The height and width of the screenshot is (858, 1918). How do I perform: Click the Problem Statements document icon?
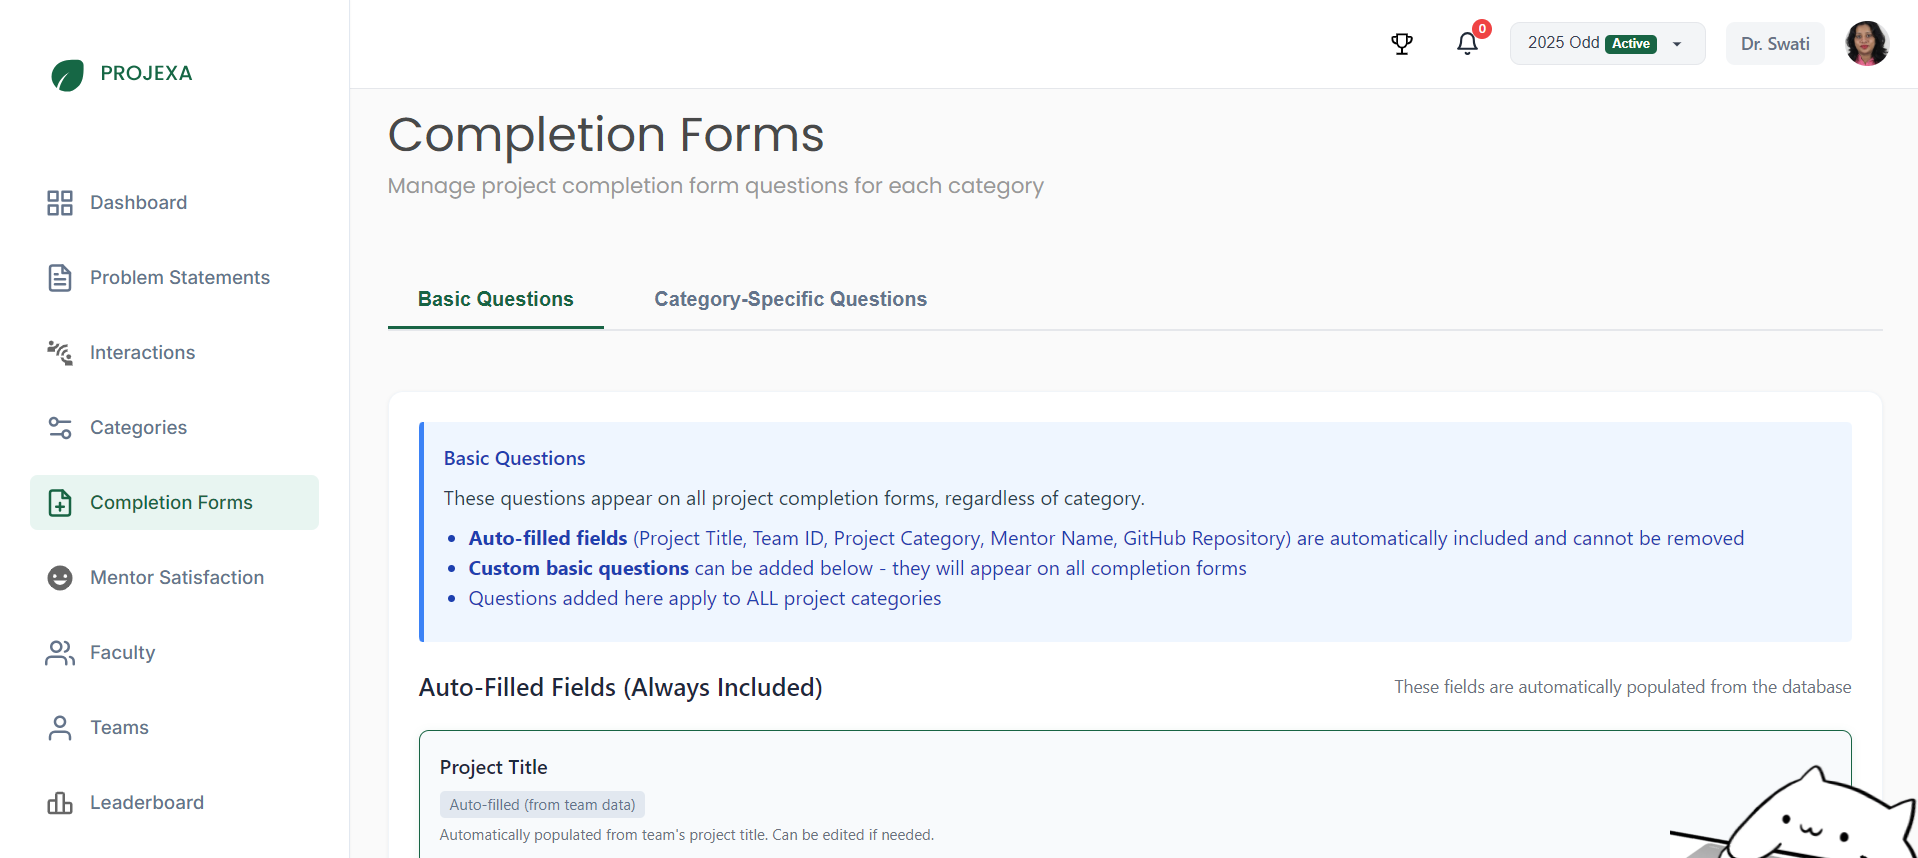tap(60, 278)
